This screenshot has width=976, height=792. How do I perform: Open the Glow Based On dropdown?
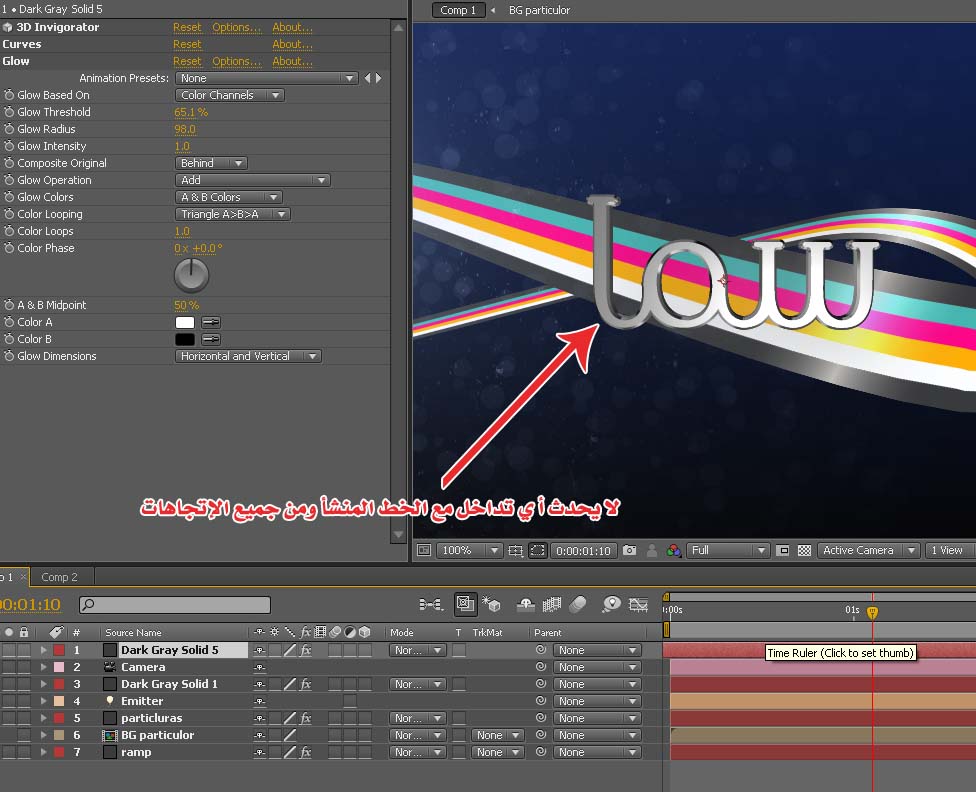click(230, 95)
